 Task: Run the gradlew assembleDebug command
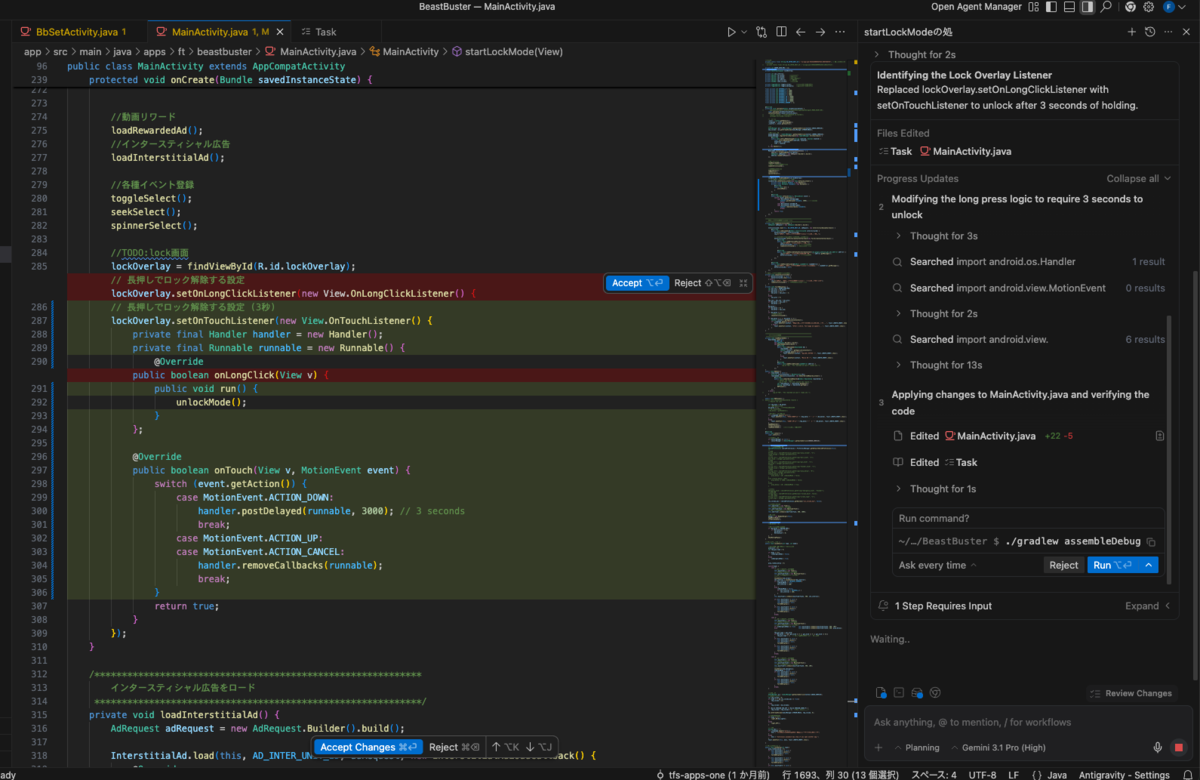pyautogui.click(x=1113, y=565)
